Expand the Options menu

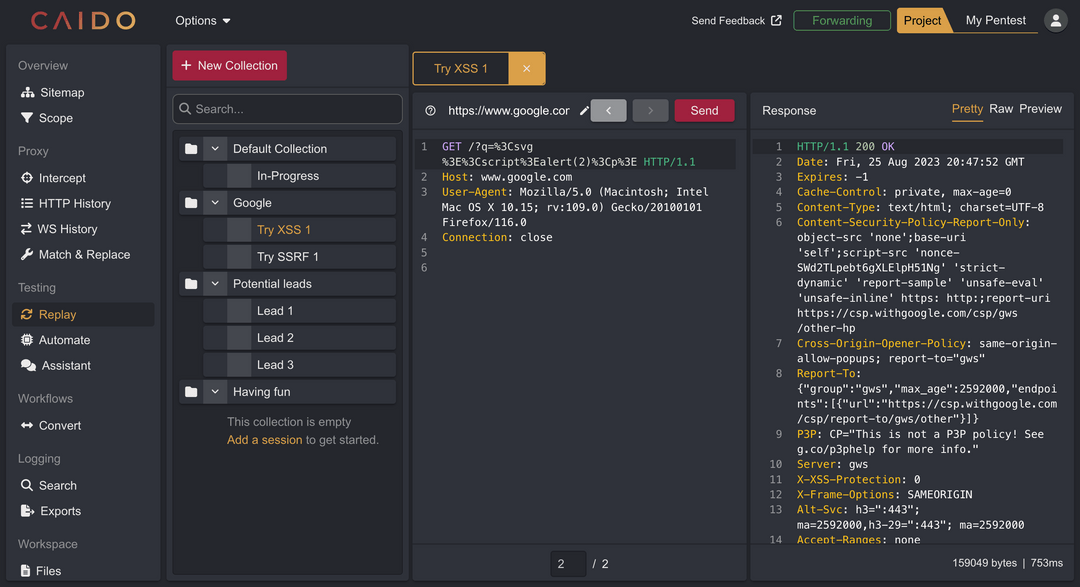pos(202,20)
